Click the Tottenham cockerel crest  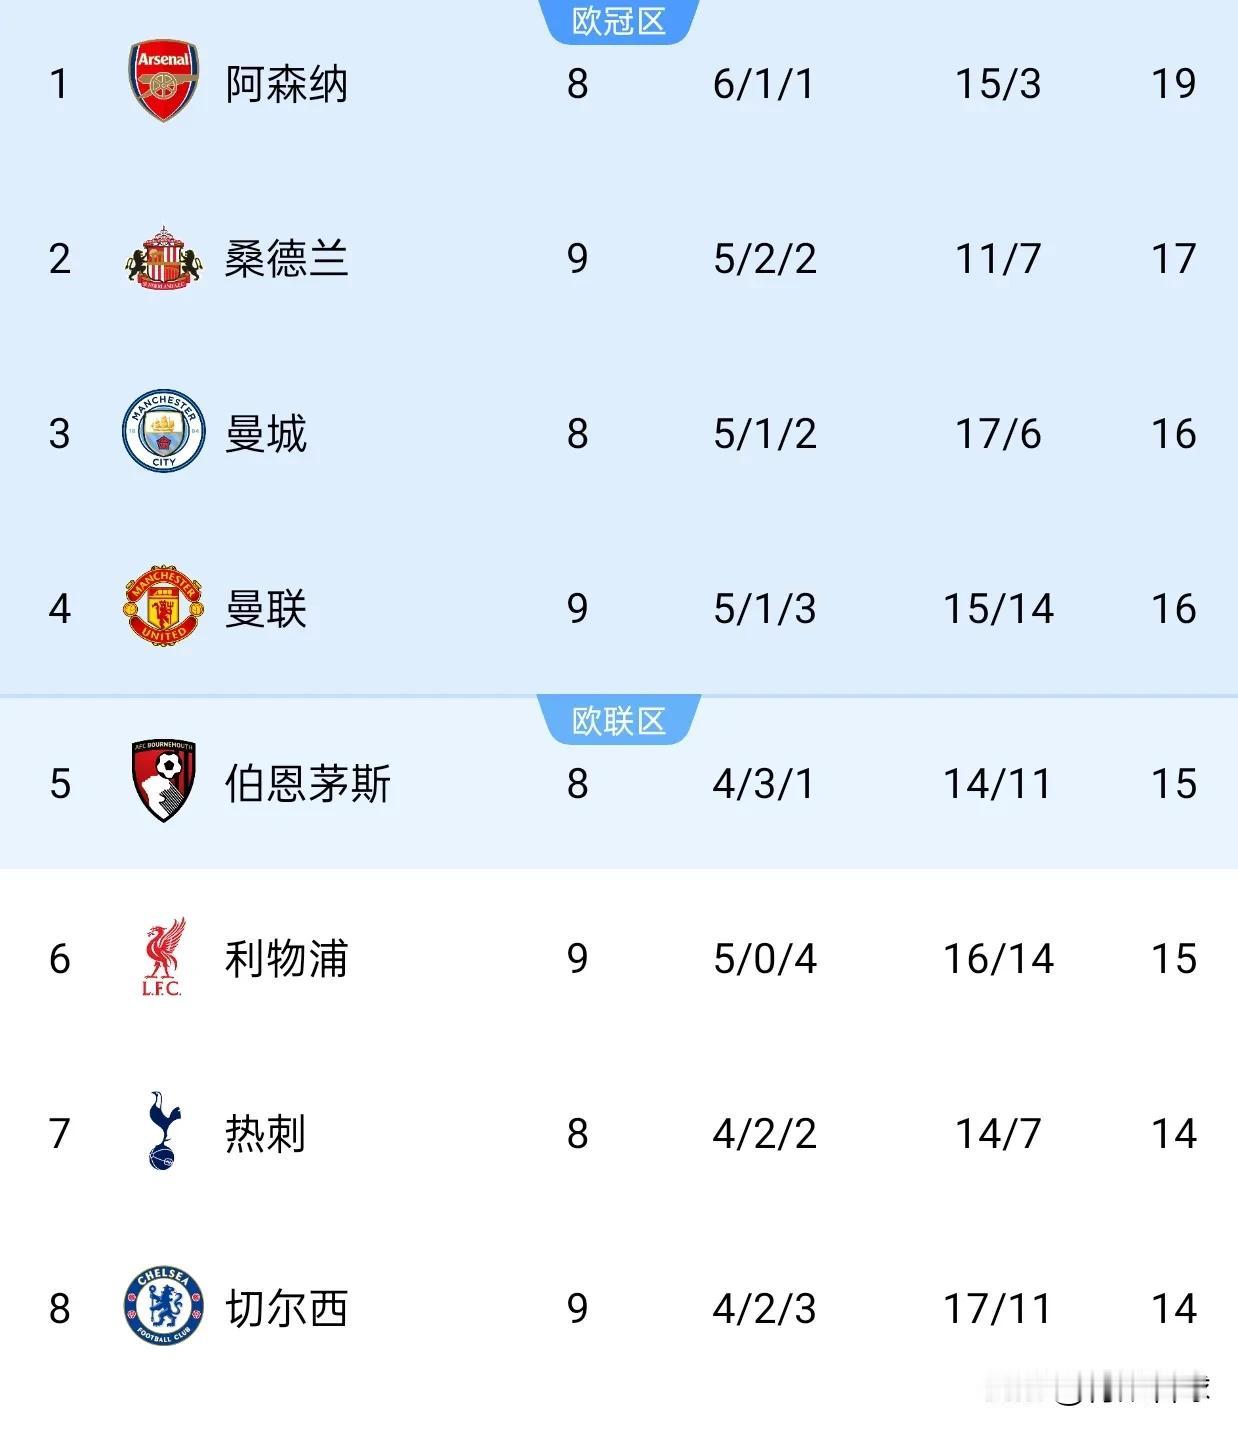pos(164,1132)
